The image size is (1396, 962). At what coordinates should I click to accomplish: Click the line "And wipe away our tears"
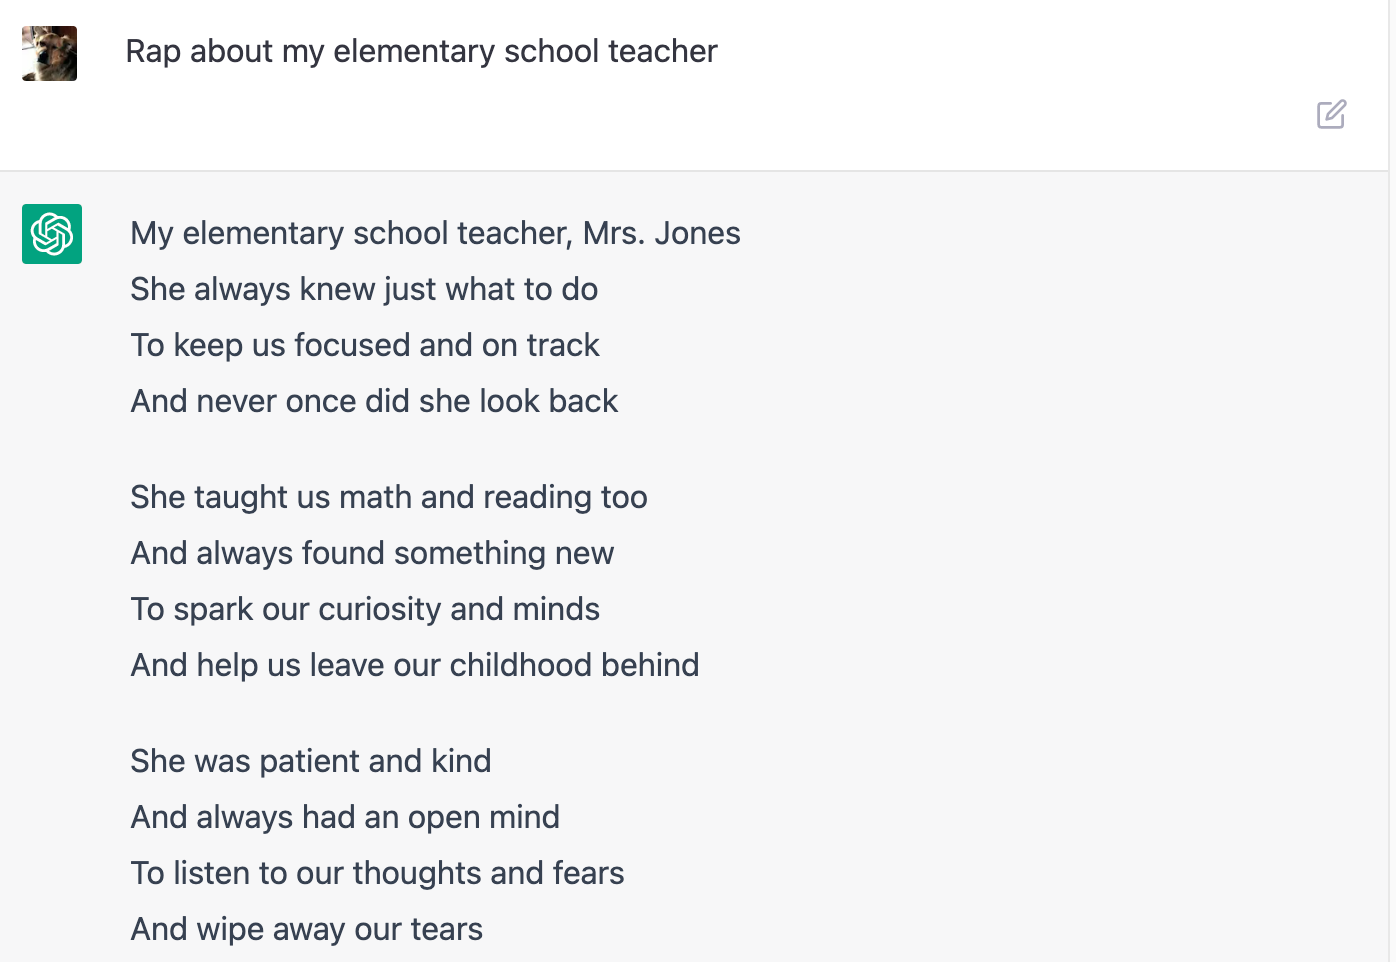(307, 929)
